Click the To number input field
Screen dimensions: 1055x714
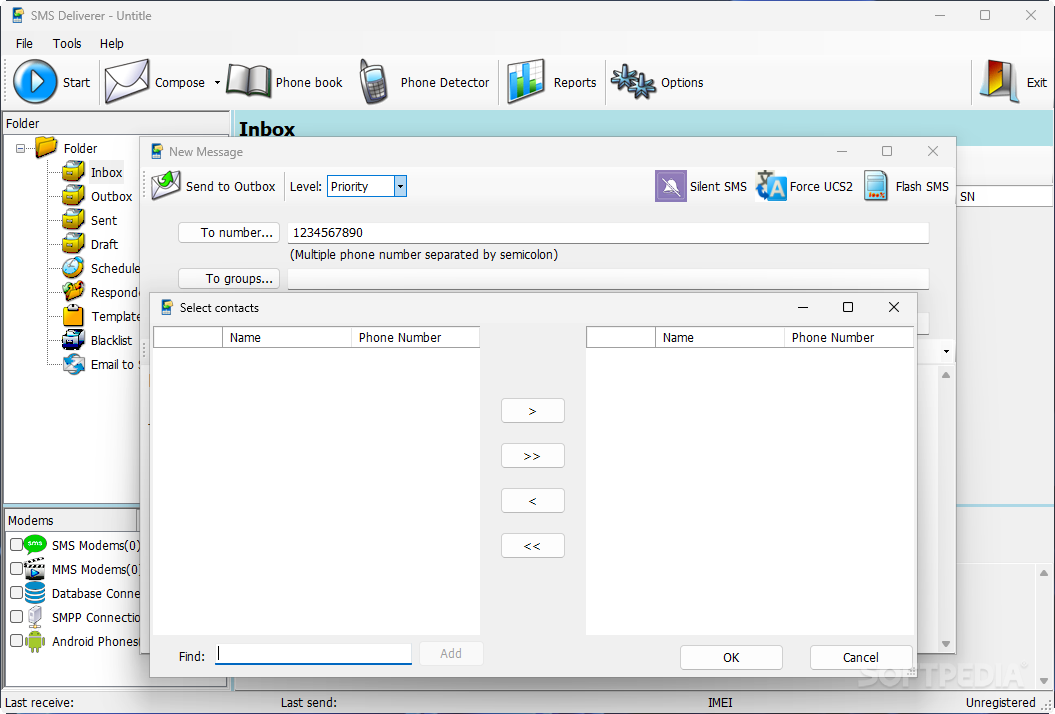608,233
